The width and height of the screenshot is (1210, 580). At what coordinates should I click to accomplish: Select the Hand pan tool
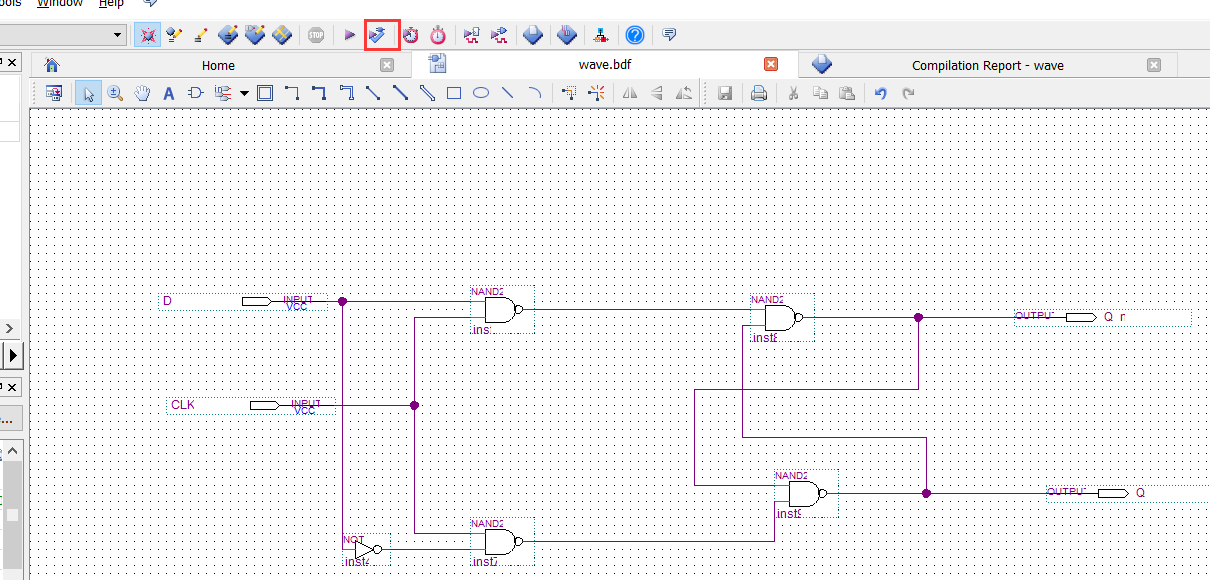[x=142, y=94]
